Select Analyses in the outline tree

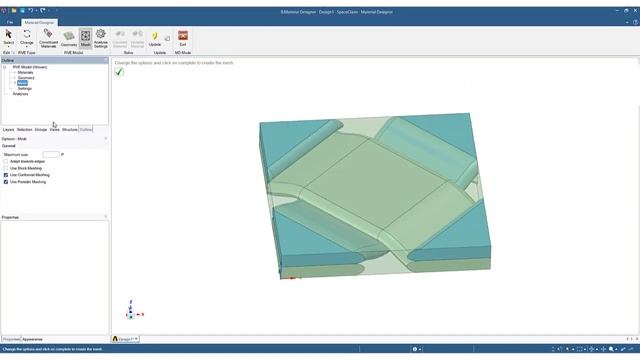pos(20,94)
